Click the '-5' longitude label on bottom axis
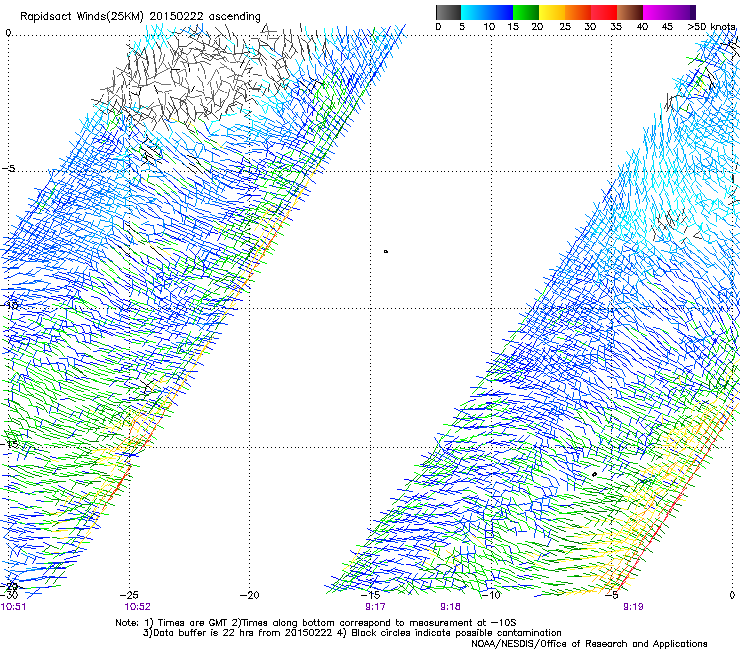 612,595
